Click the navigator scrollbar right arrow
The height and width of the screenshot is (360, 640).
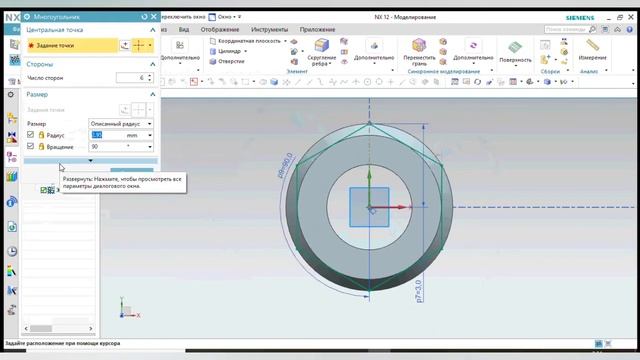[91, 328]
